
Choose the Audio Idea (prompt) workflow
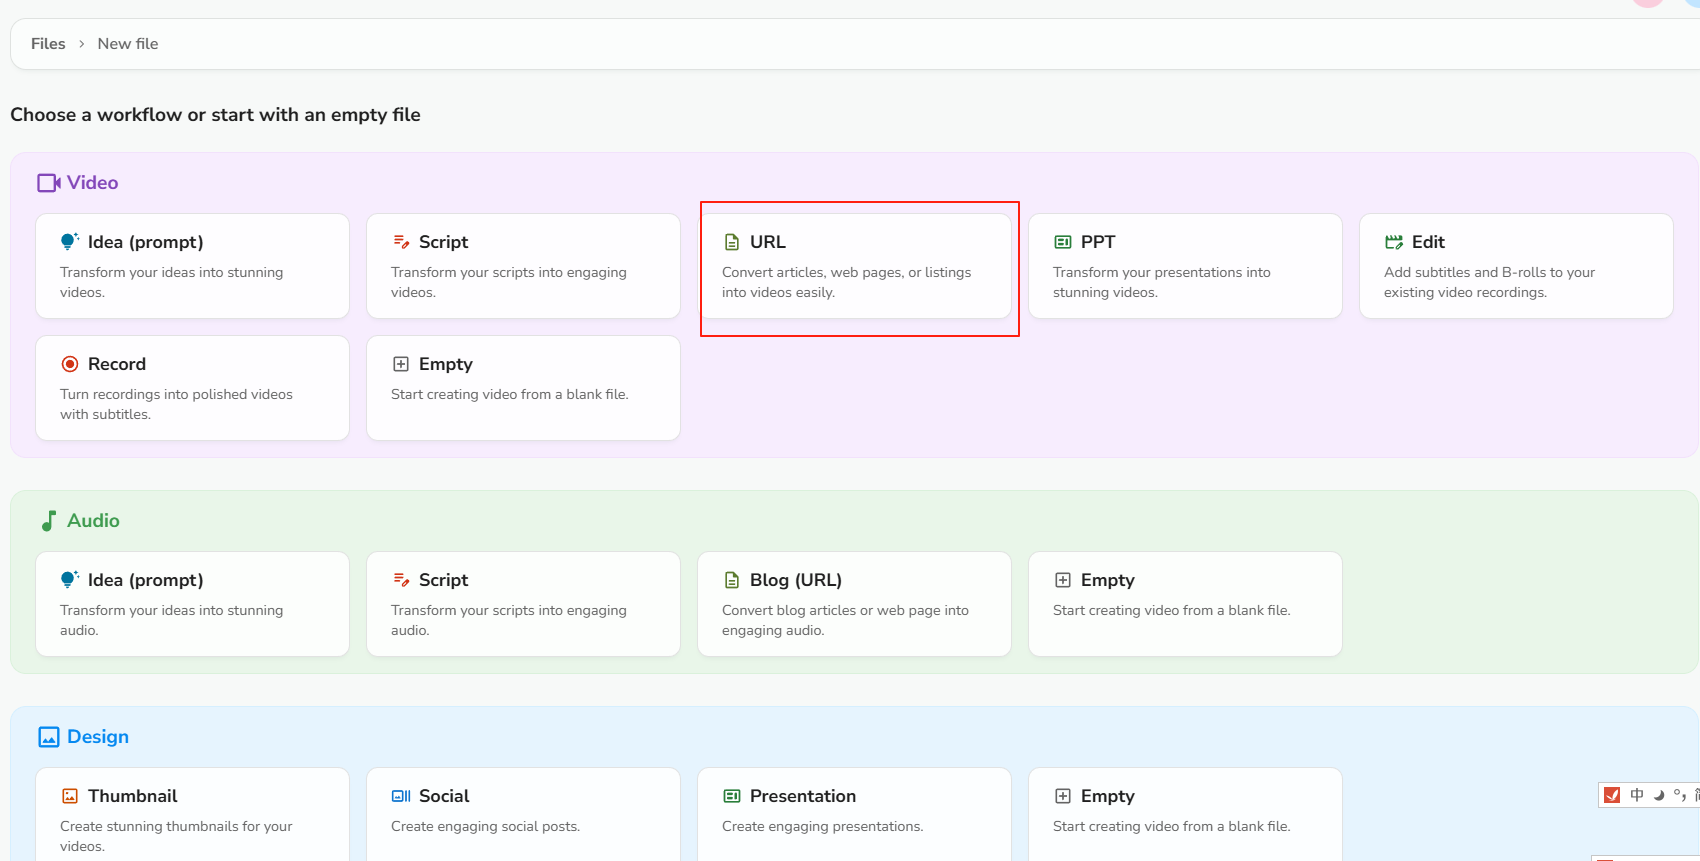tap(192, 604)
